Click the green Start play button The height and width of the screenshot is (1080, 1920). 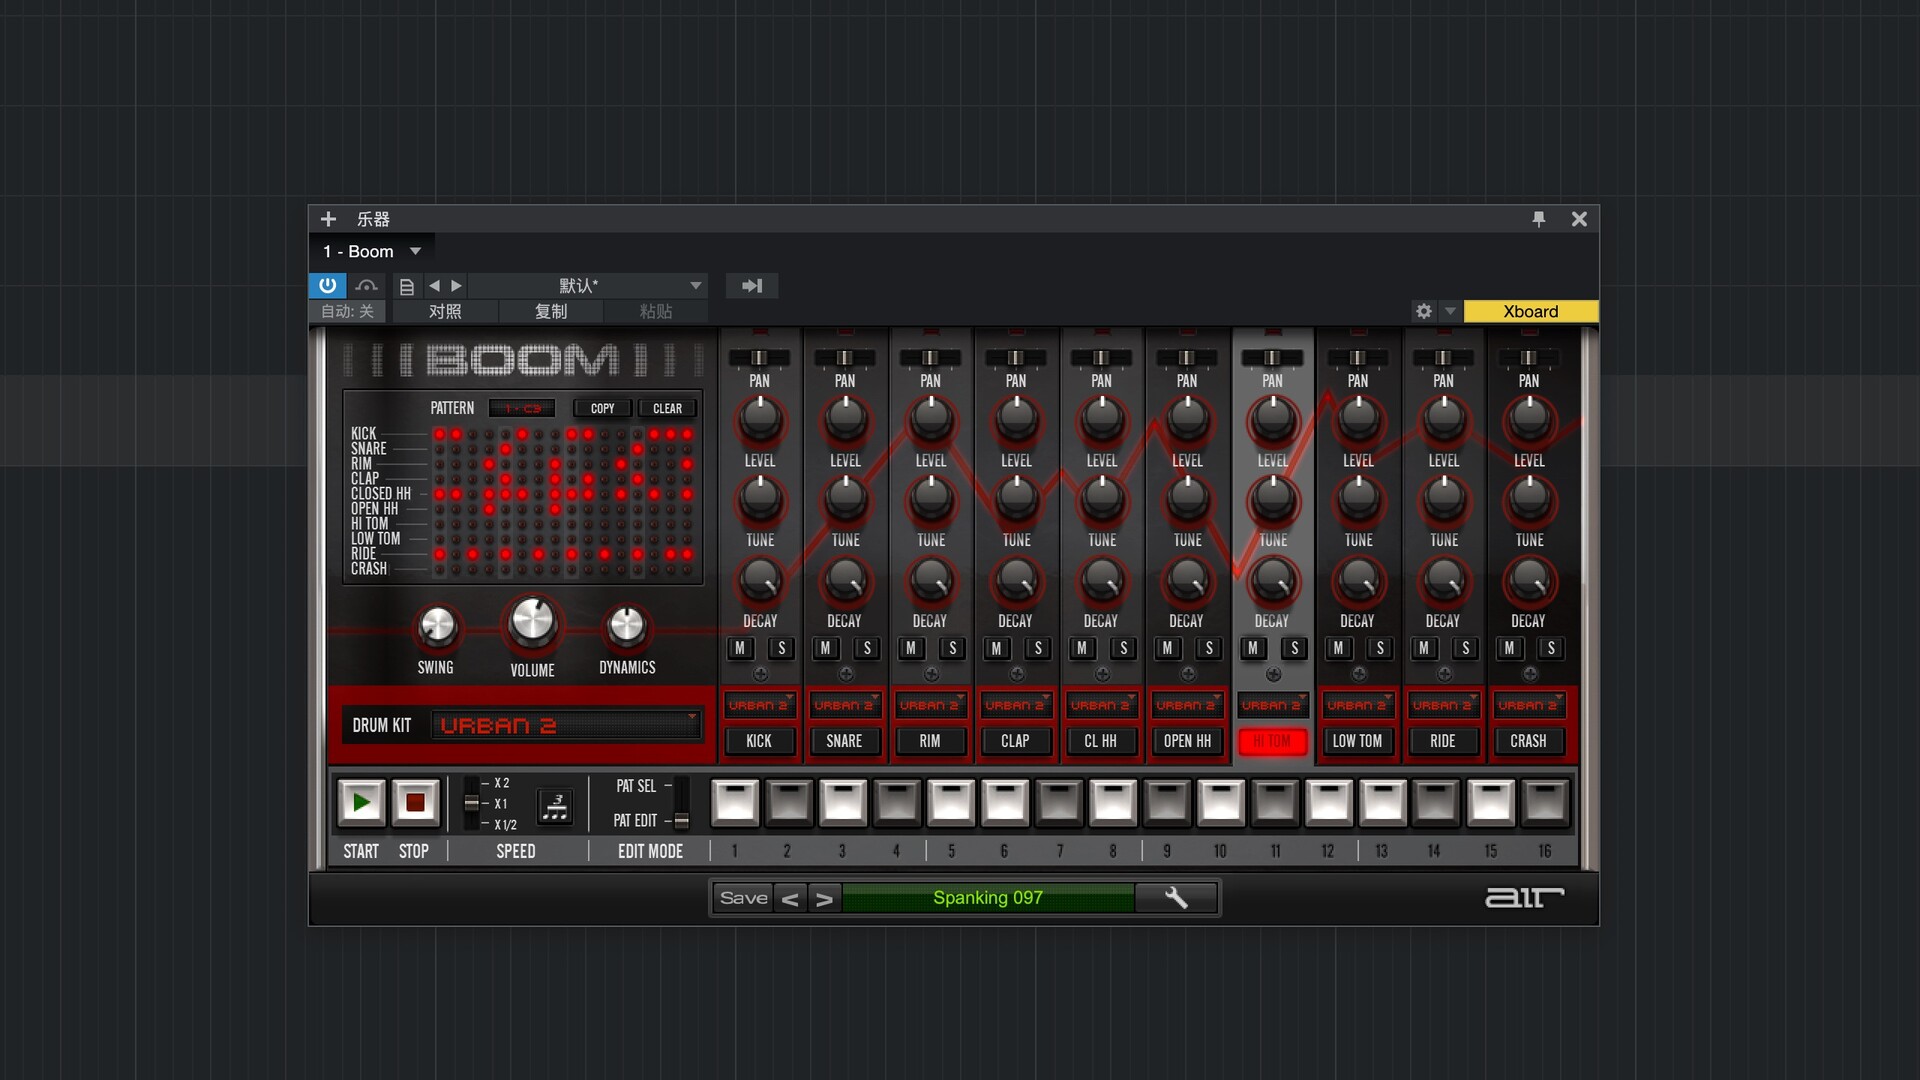tap(361, 802)
